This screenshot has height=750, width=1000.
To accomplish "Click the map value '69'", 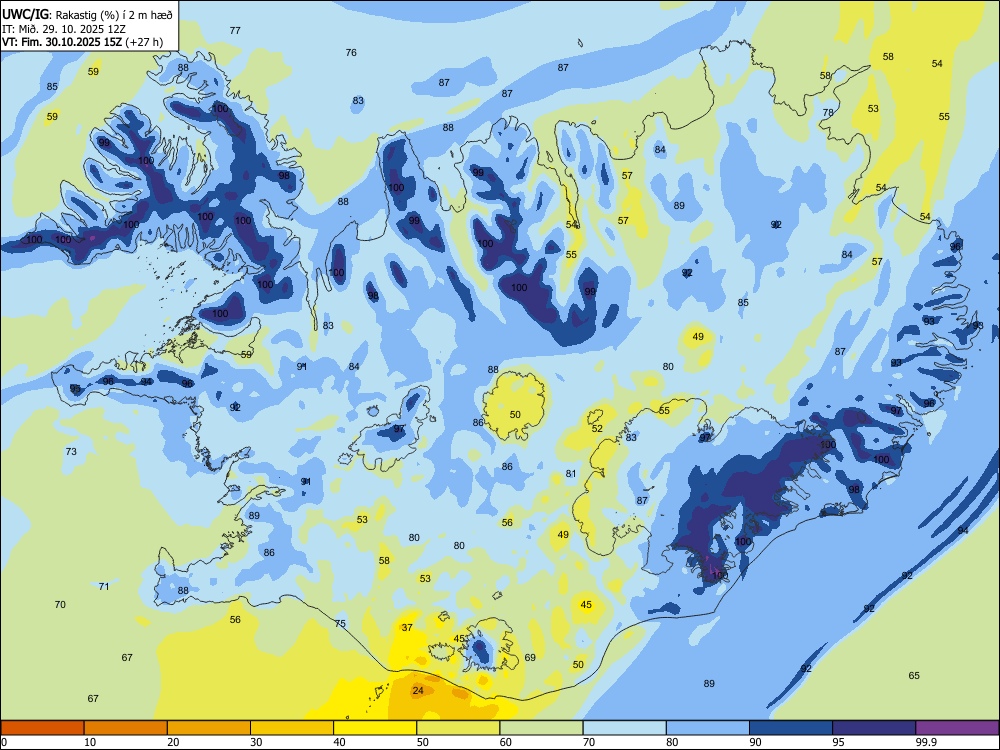I will 530,658.
